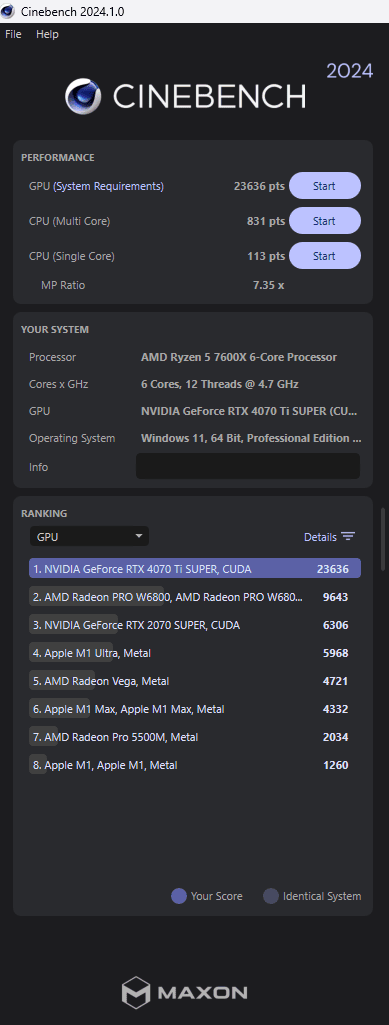The image size is (389, 1025).
Task: Select the Apple M1, Metal ranking row
Action: 195,765
